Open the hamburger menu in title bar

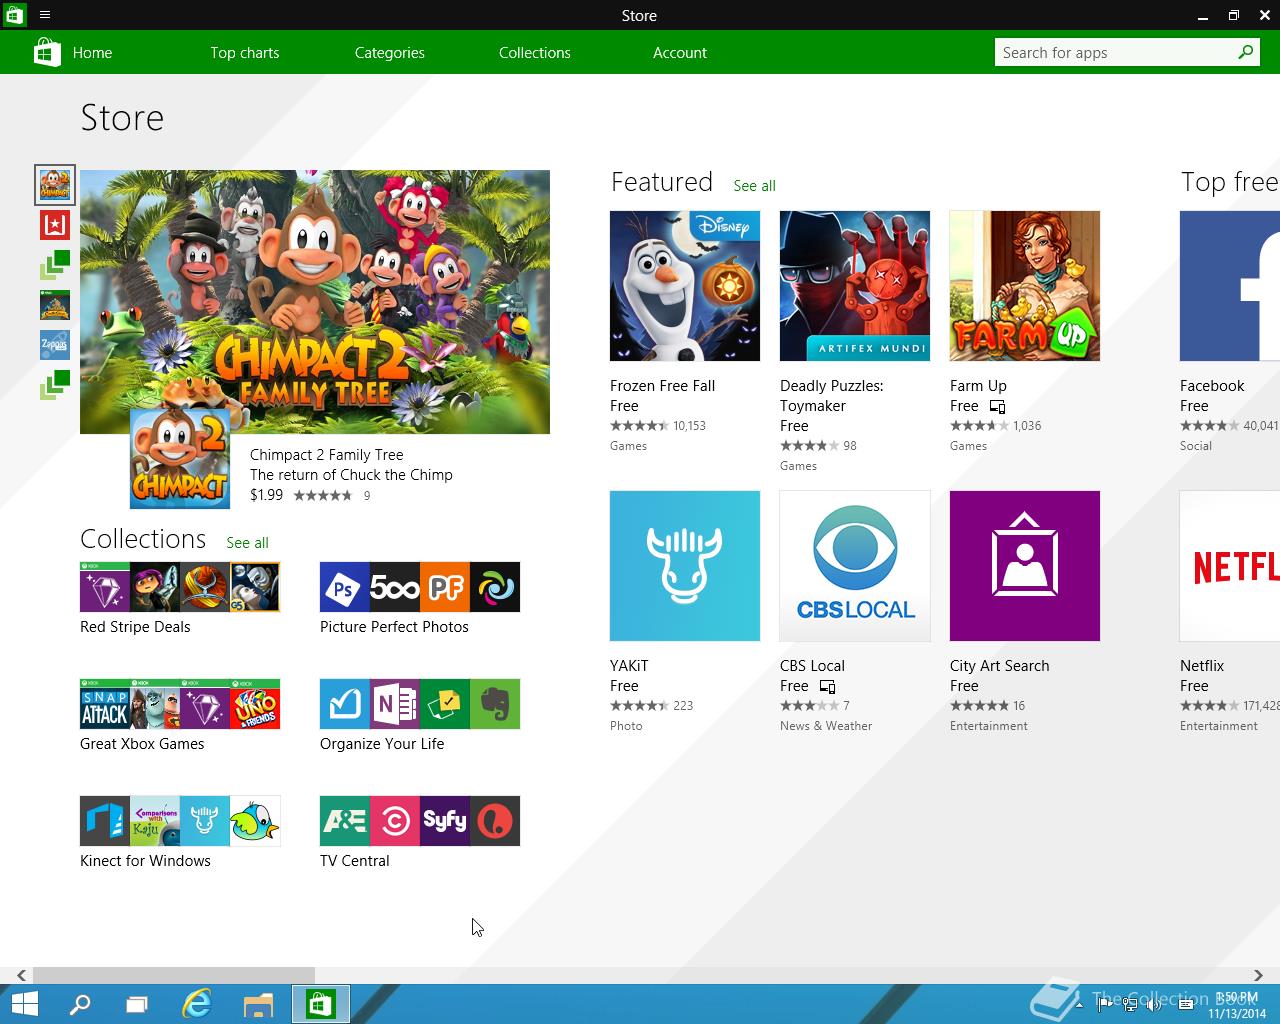pyautogui.click(x=45, y=15)
